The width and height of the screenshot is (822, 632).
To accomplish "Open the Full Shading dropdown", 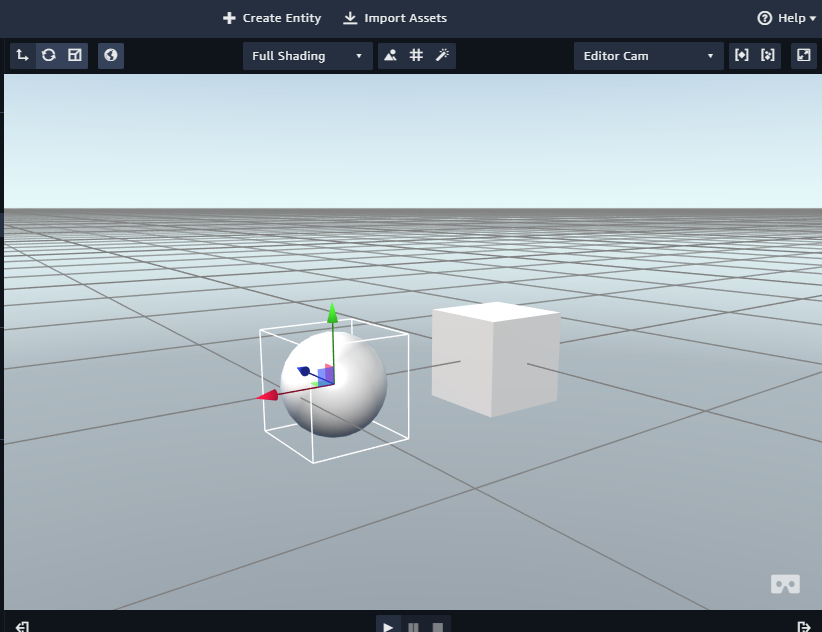I will click(307, 56).
